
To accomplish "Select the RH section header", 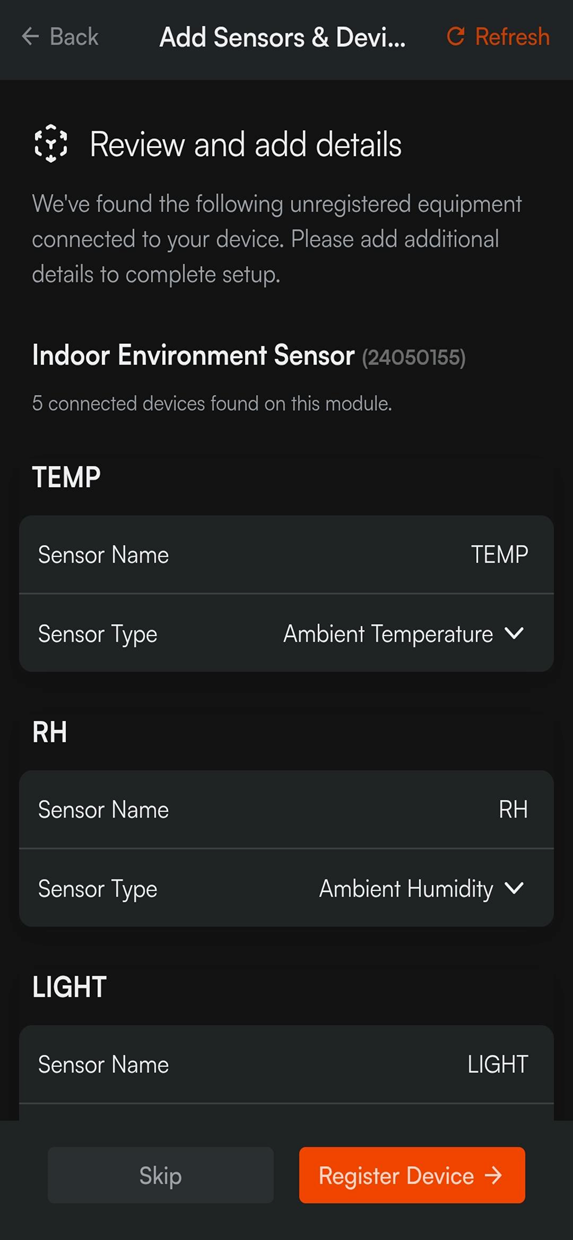I will [x=50, y=732].
